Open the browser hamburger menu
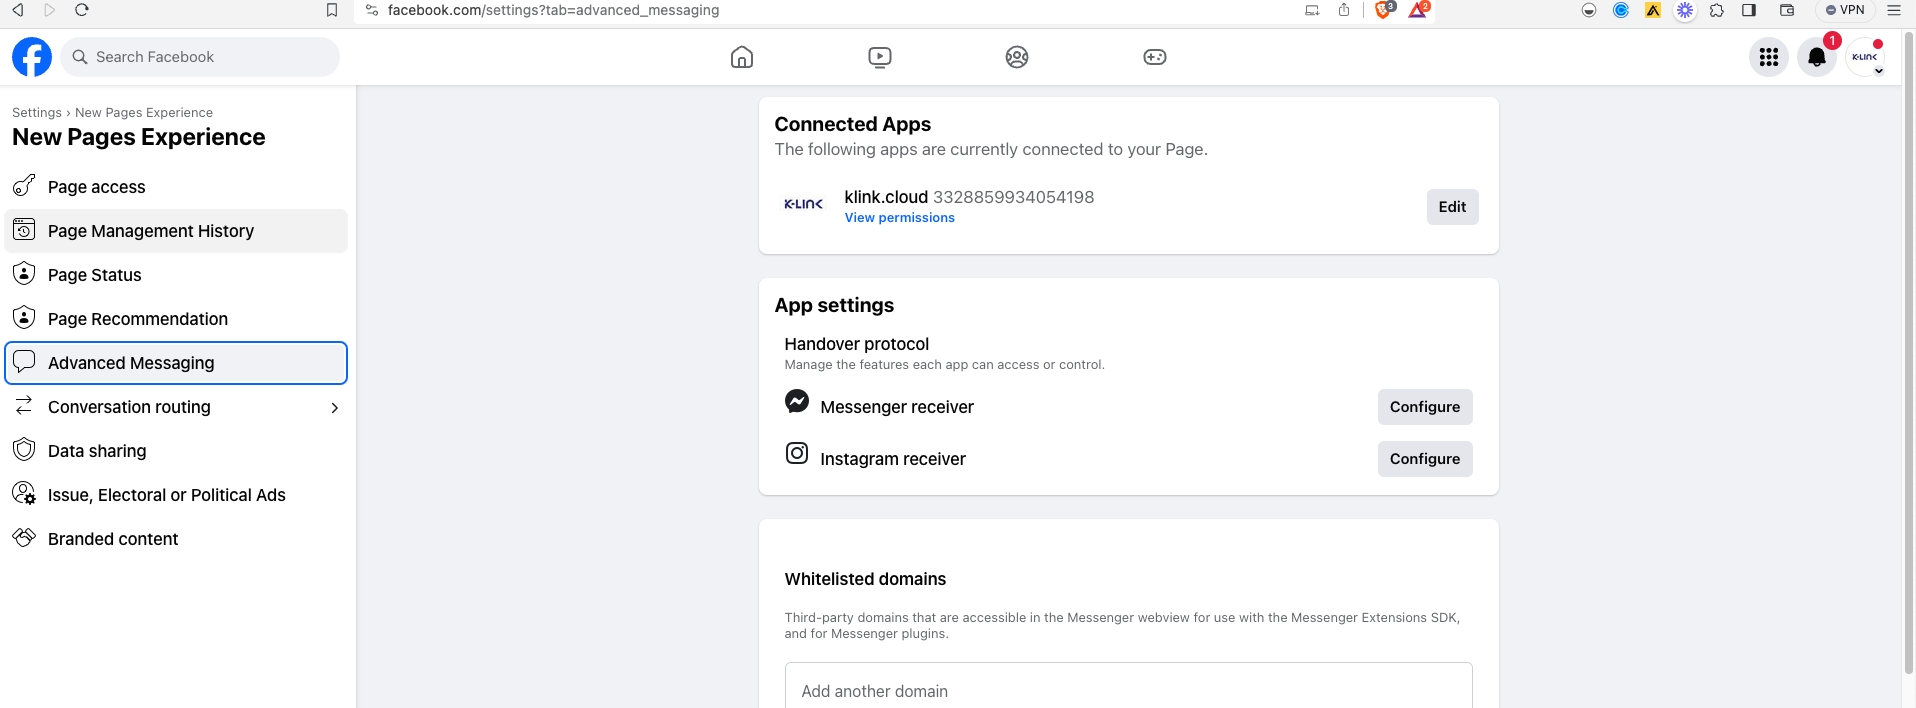The image size is (1916, 708). click(1893, 10)
